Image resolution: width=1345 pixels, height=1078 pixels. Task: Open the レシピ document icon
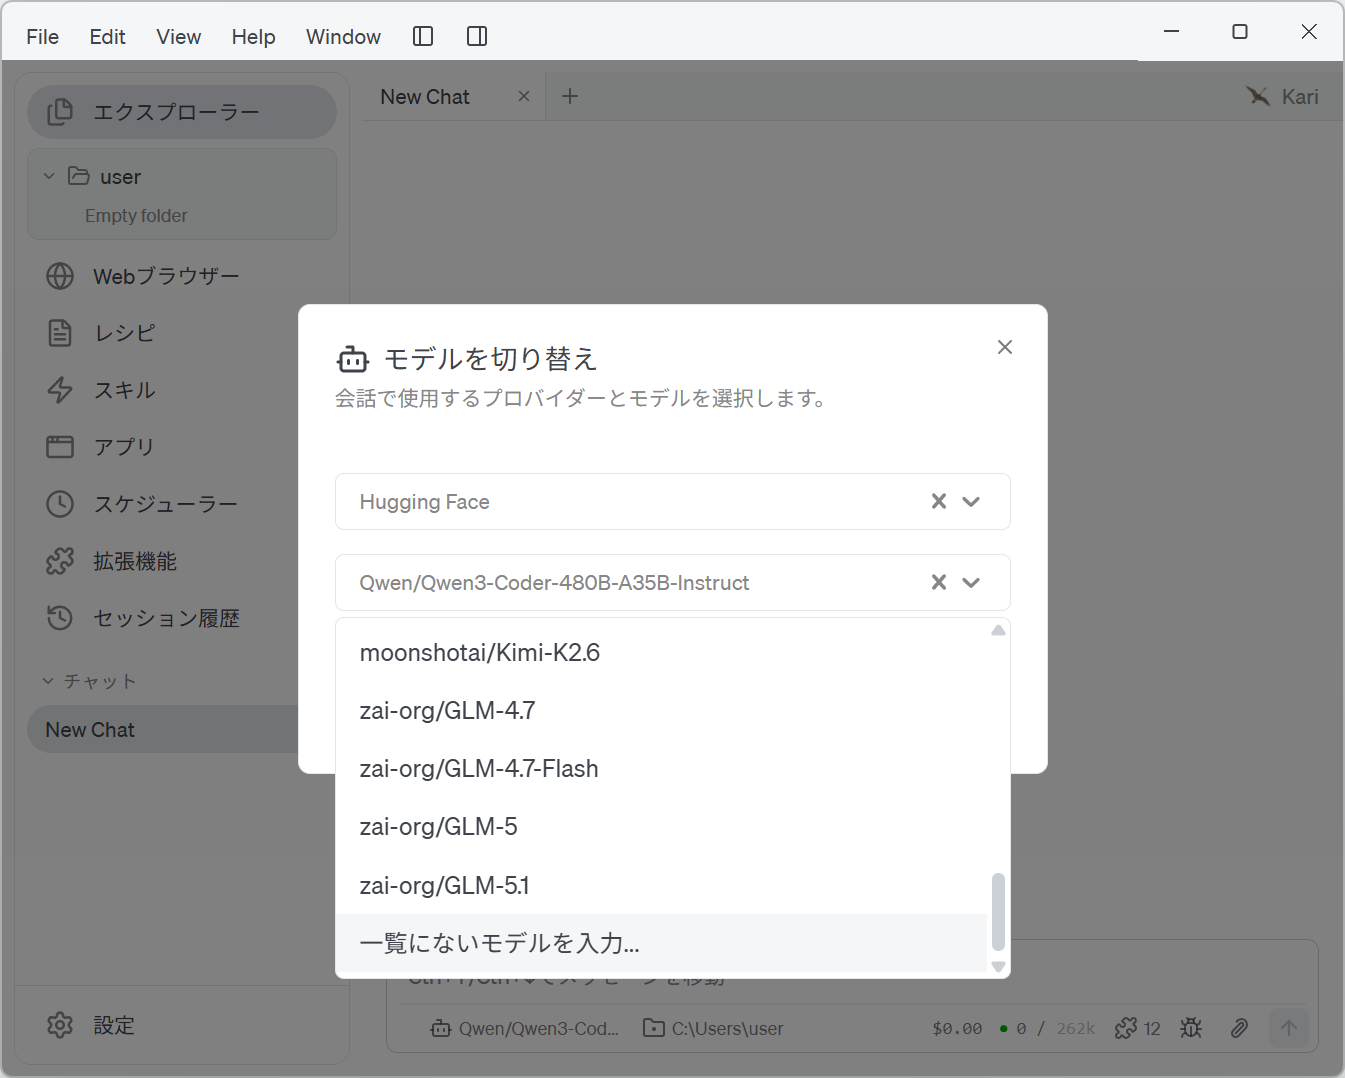click(x=60, y=333)
